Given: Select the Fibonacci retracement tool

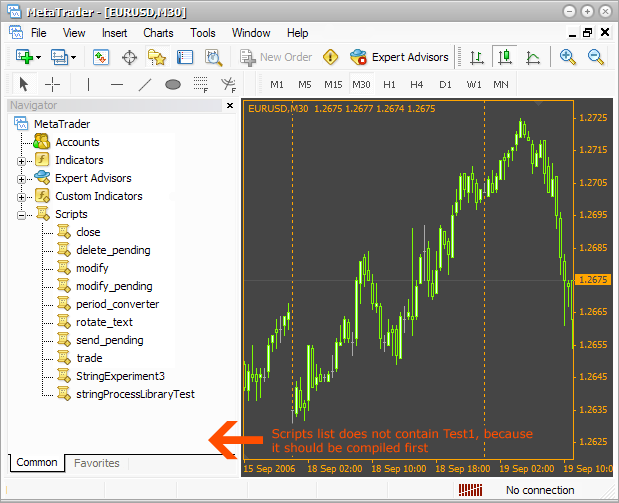Looking at the screenshot, I should point(201,84).
